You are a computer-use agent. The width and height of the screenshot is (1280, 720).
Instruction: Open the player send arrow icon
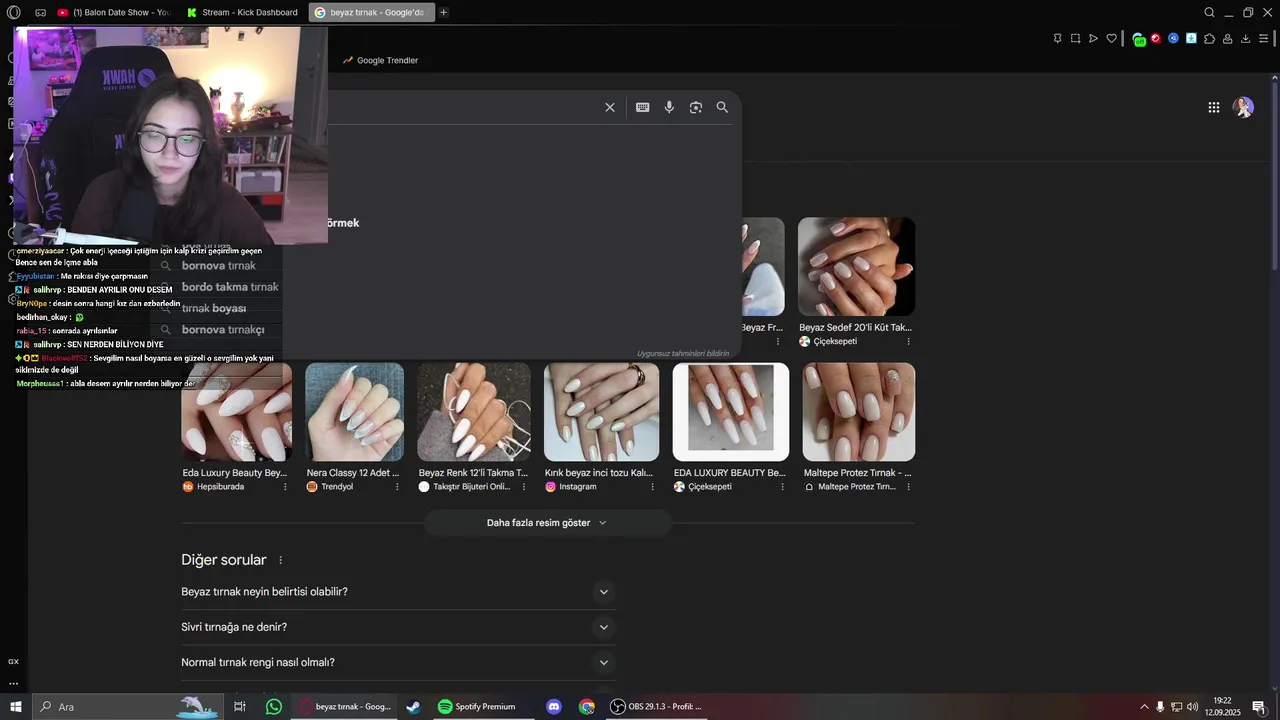coord(1093,38)
